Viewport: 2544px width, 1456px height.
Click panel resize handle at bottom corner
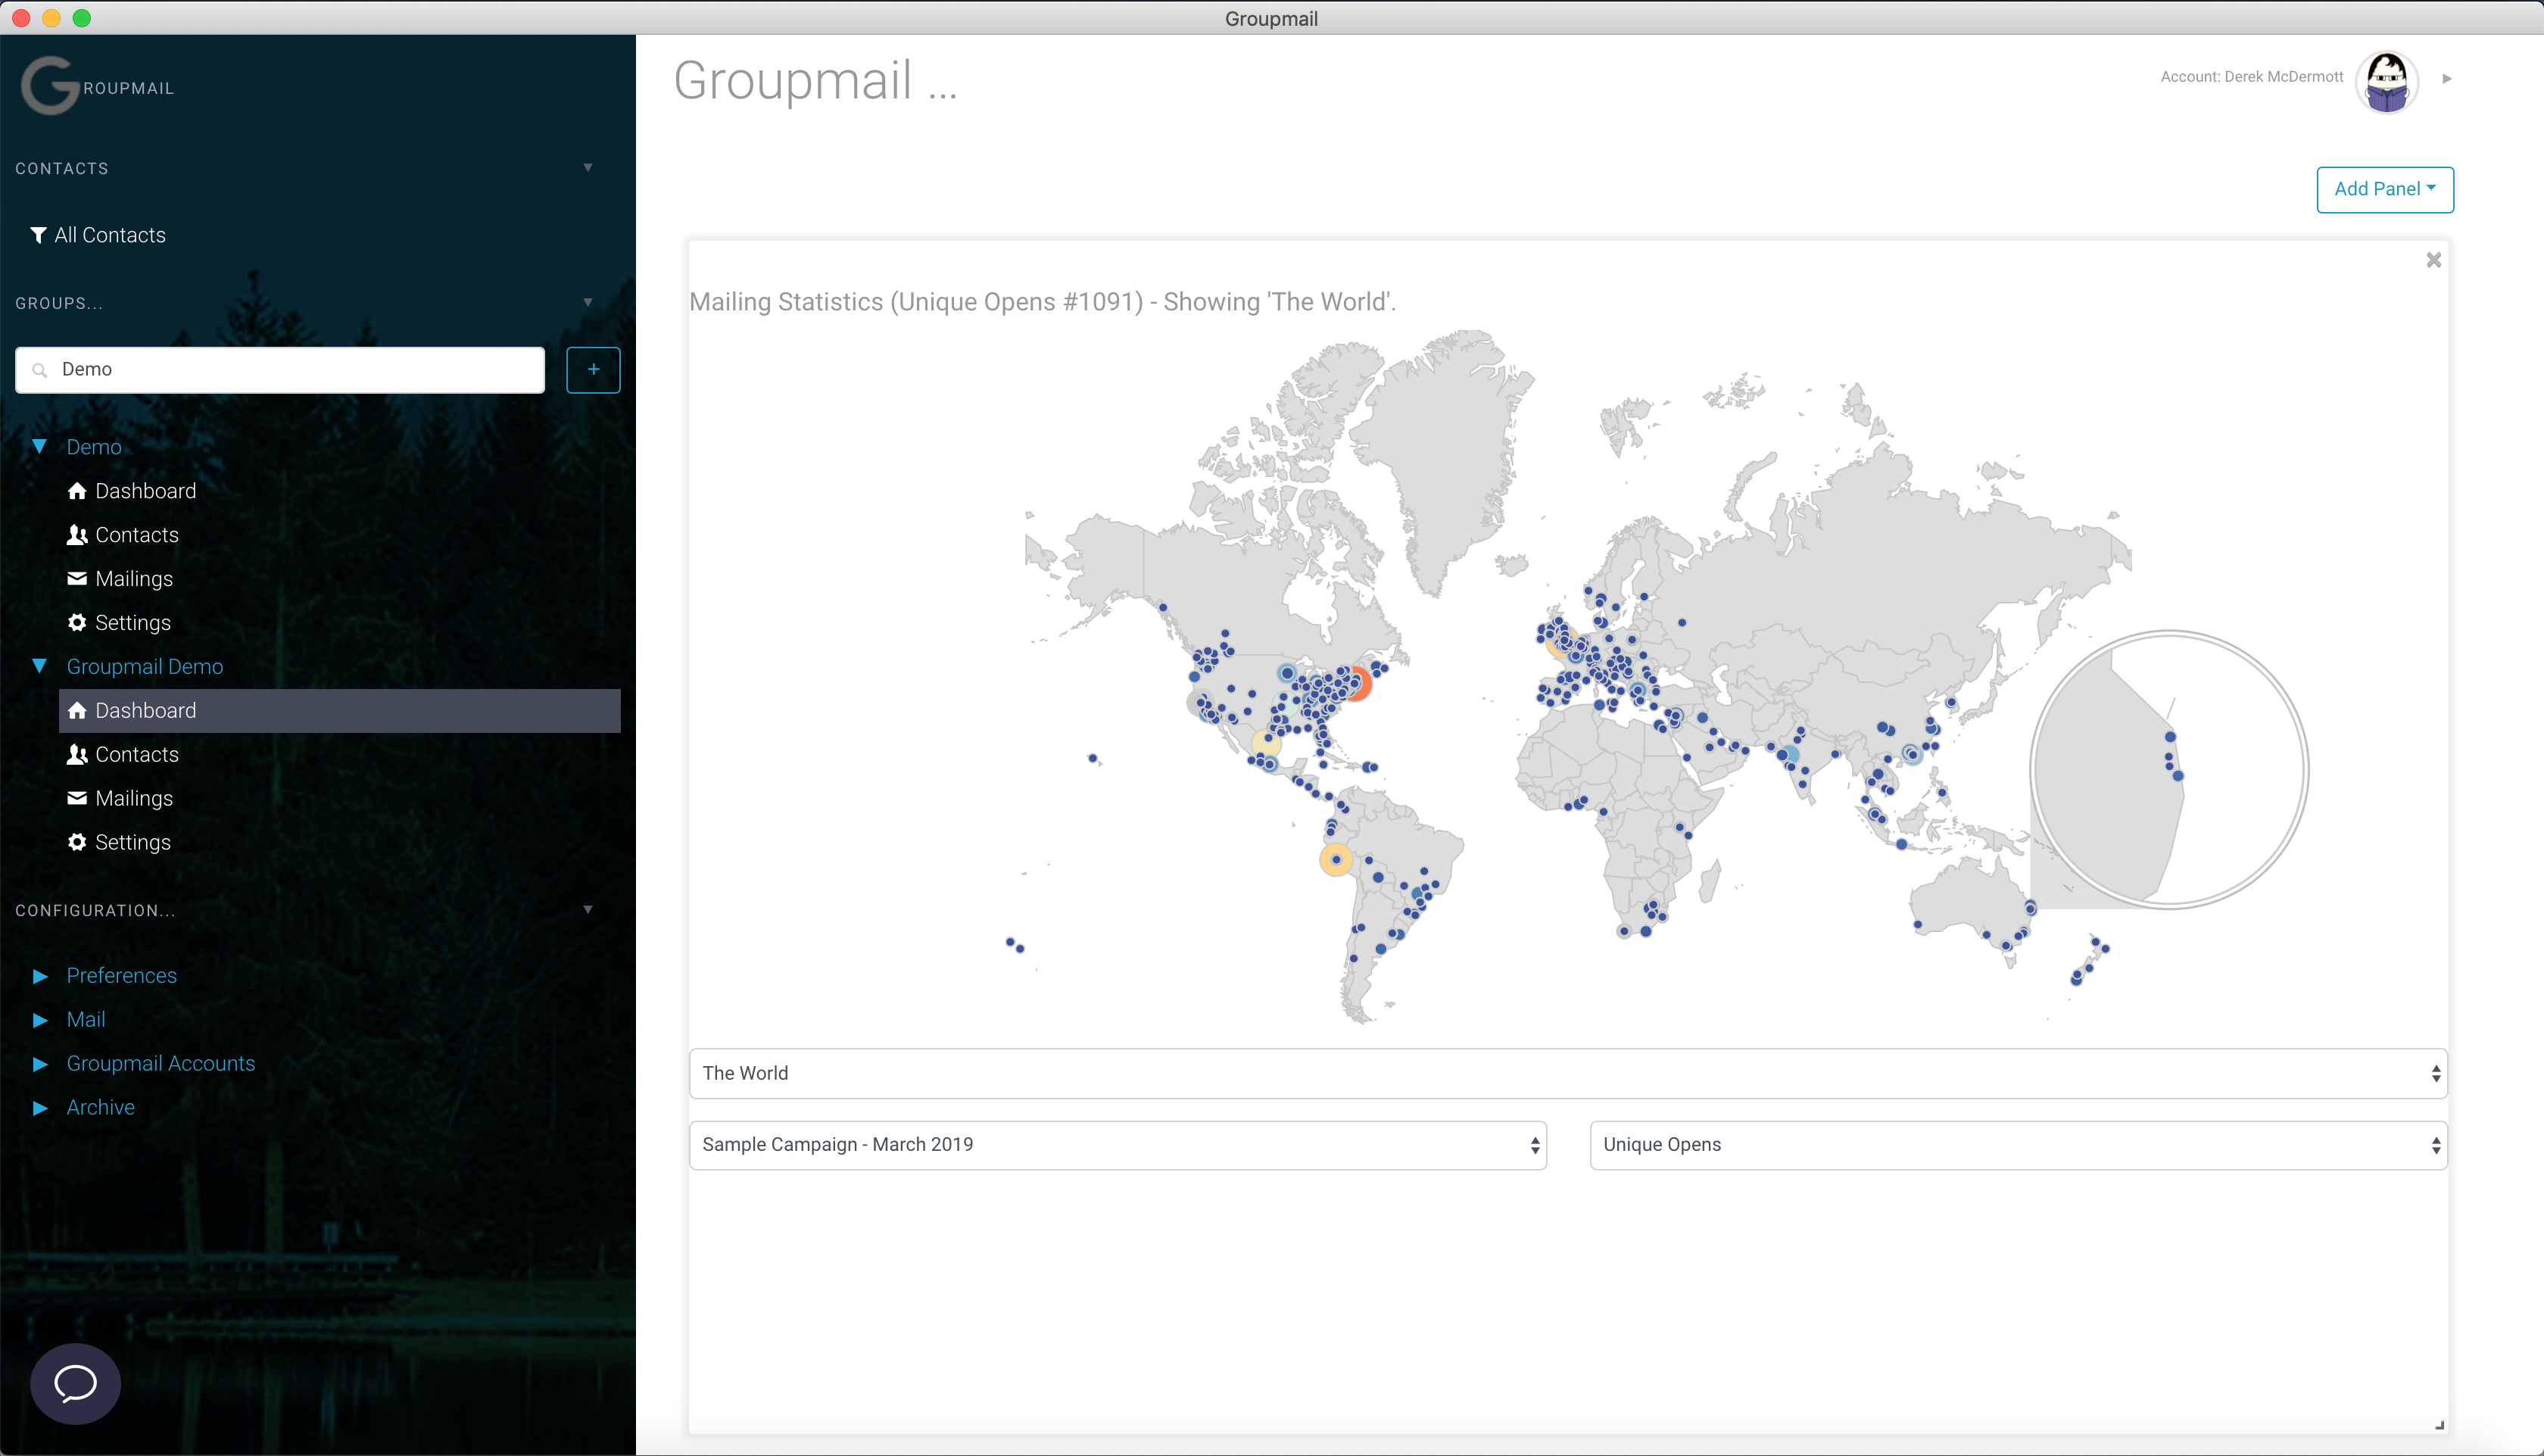coord(2439,1425)
